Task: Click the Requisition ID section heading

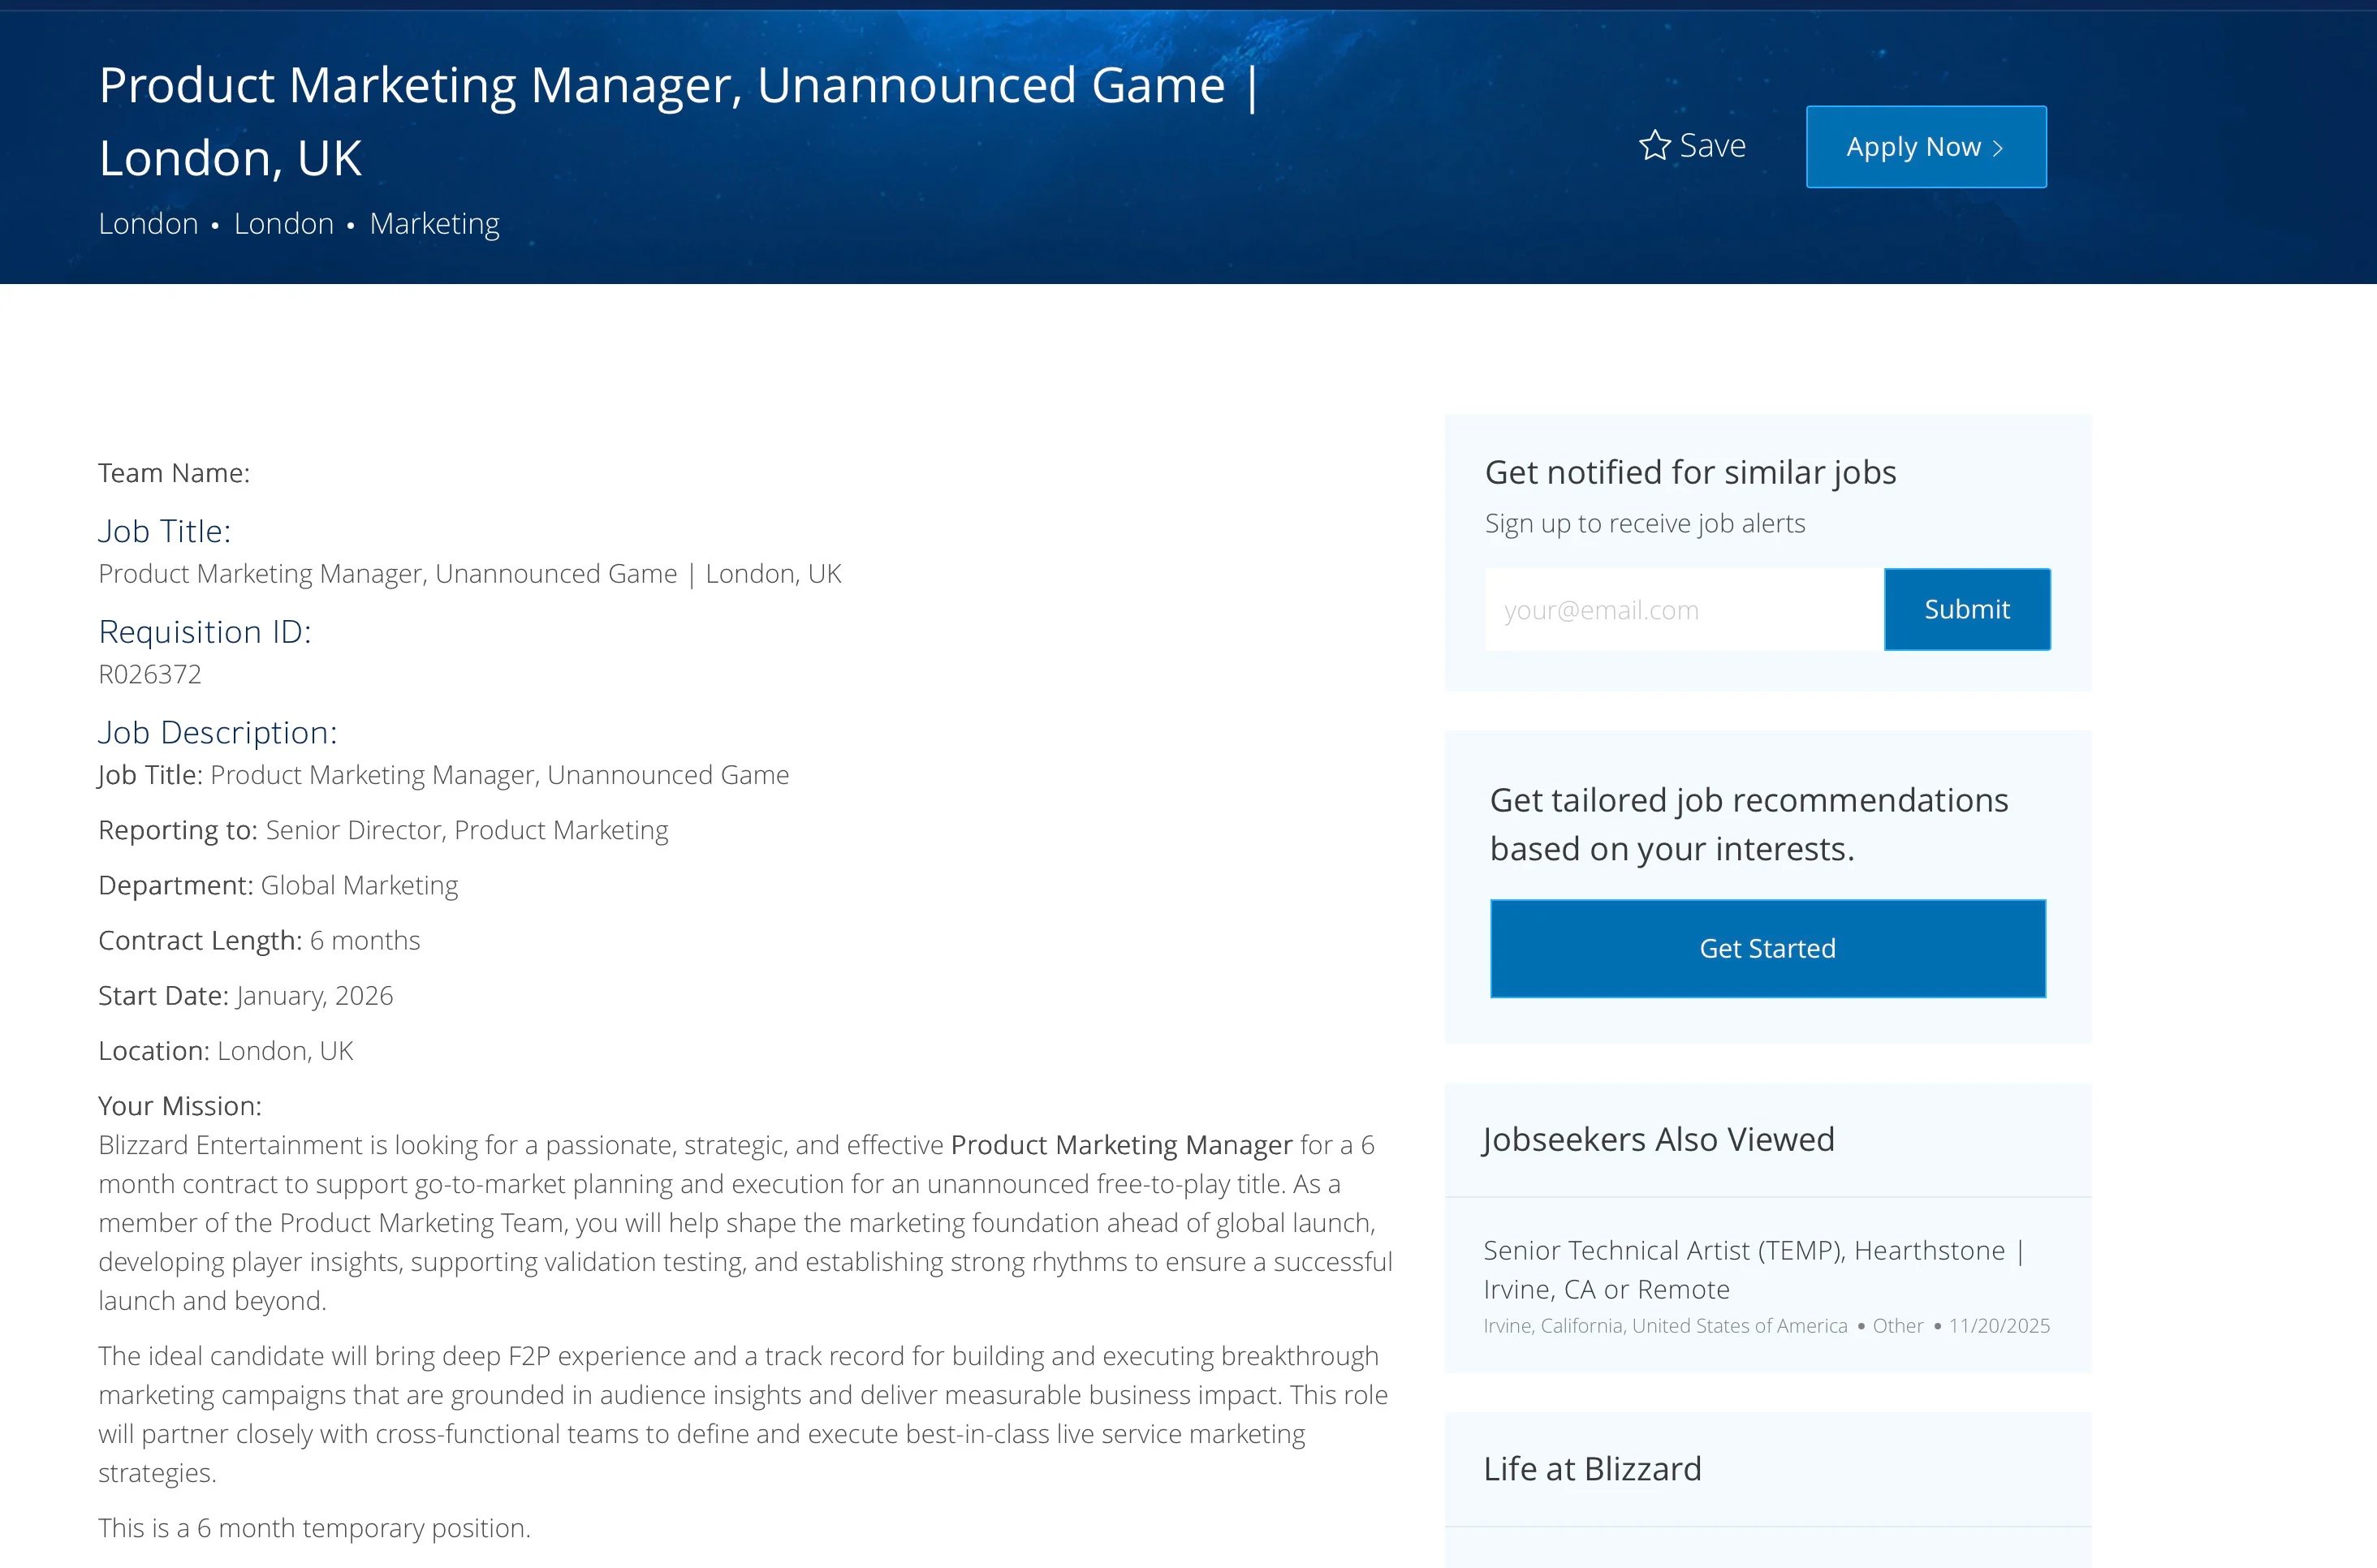Action: (x=205, y=632)
